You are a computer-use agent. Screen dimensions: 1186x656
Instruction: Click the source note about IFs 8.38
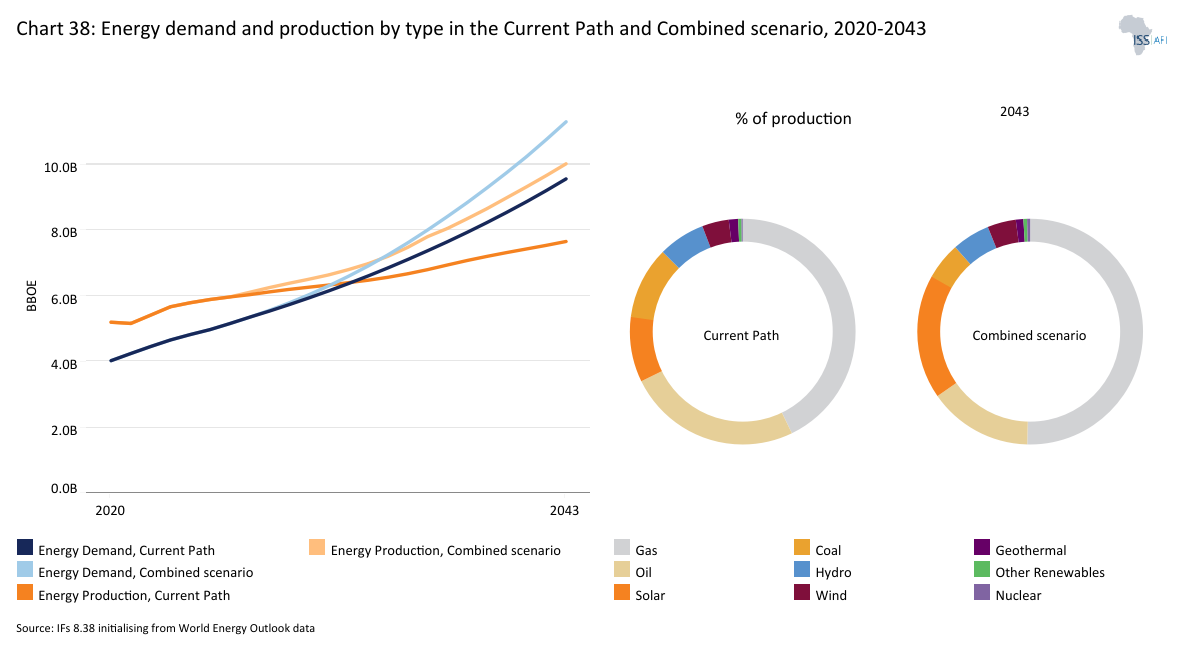coord(172,628)
